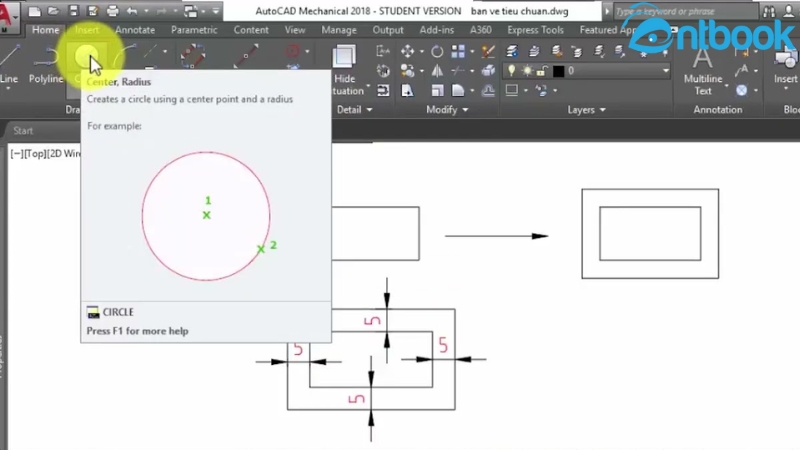Open the Express Tools ribbon tab
Viewport: 800px width, 450px height.
[x=535, y=30]
